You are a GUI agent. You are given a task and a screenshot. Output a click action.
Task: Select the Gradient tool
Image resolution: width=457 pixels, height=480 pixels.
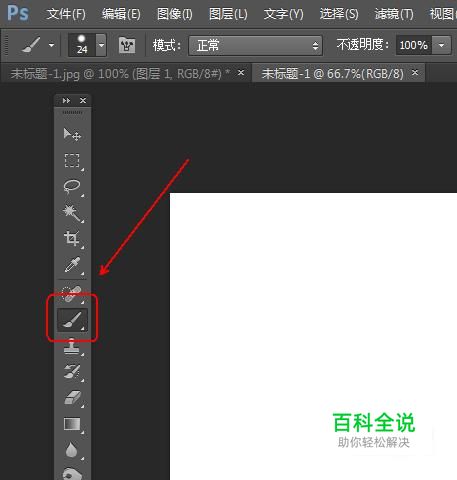click(x=72, y=424)
